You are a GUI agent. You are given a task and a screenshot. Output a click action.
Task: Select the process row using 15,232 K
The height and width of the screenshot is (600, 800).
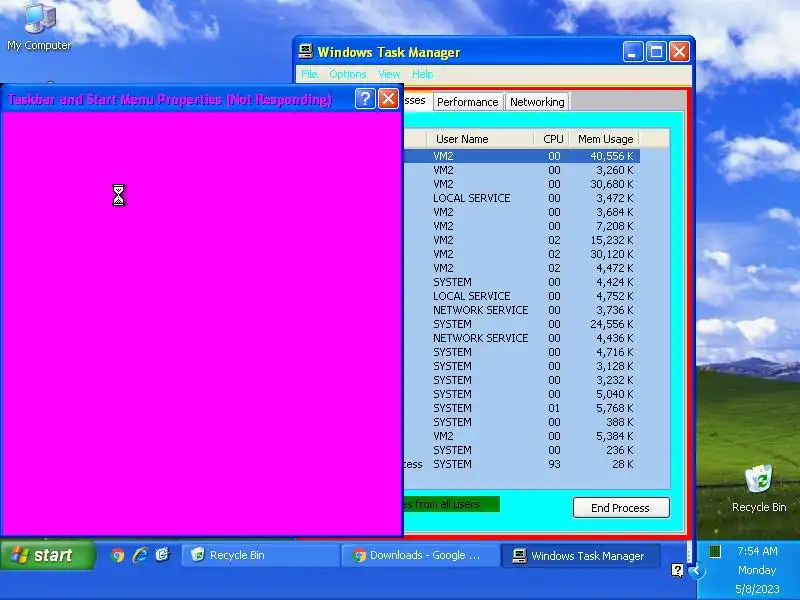(521, 240)
